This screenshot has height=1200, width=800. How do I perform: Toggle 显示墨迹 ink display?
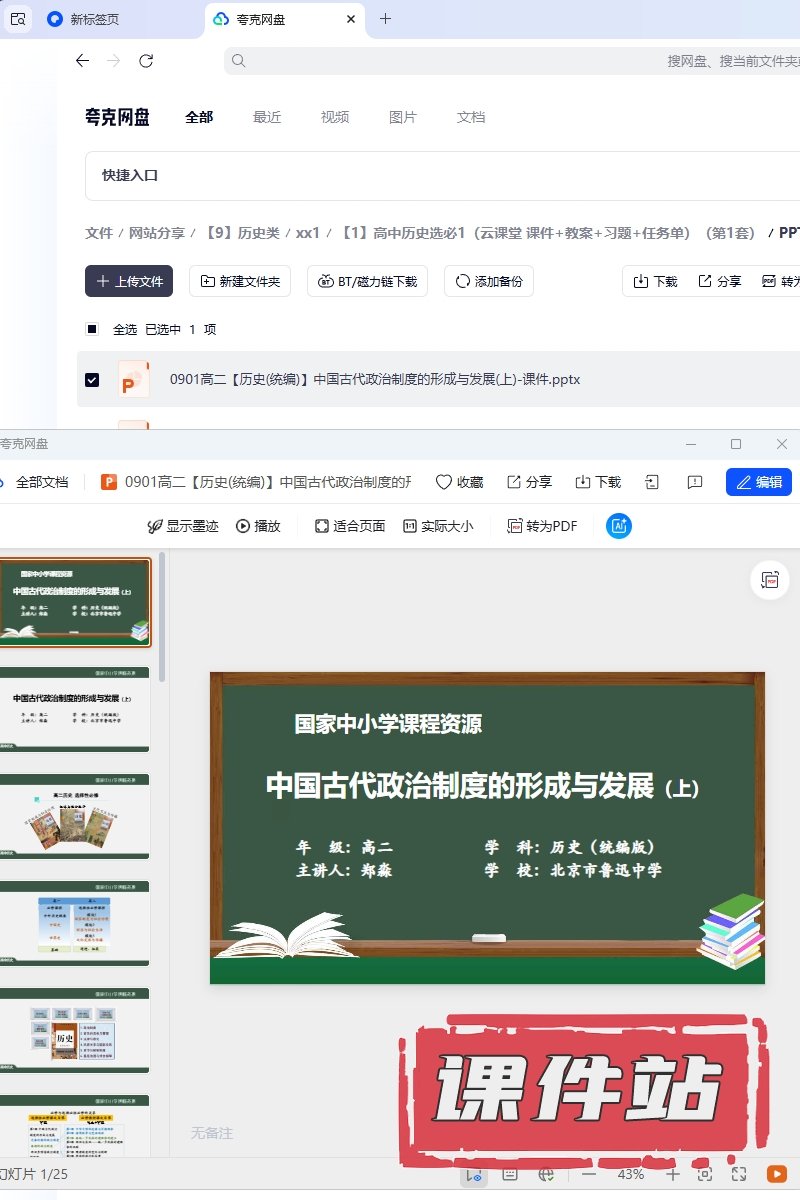[x=183, y=526]
